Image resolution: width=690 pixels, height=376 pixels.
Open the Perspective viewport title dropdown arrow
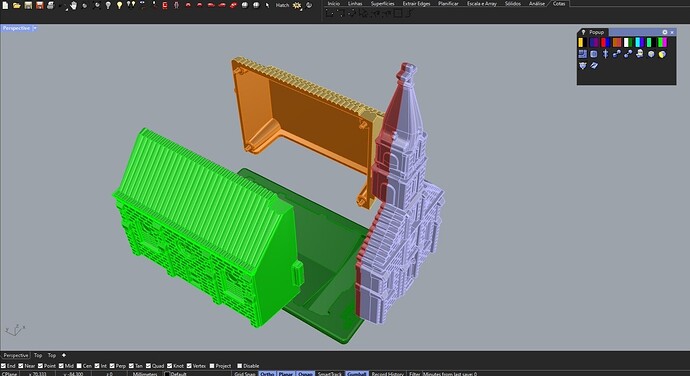(x=35, y=28)
